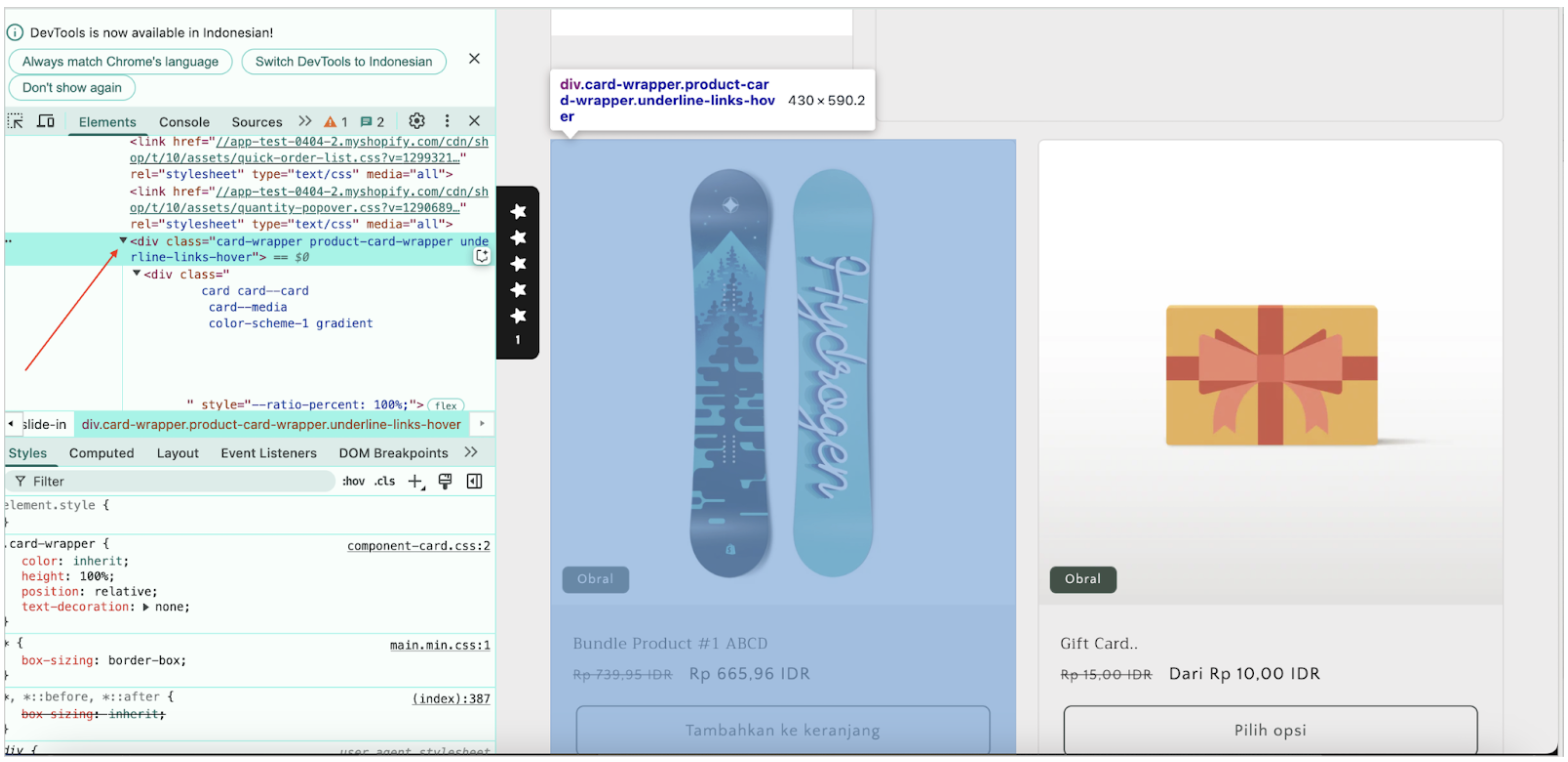Toggle the :hov element state button
This screenshot has height=762, width=1568.
tap(354, 481)
